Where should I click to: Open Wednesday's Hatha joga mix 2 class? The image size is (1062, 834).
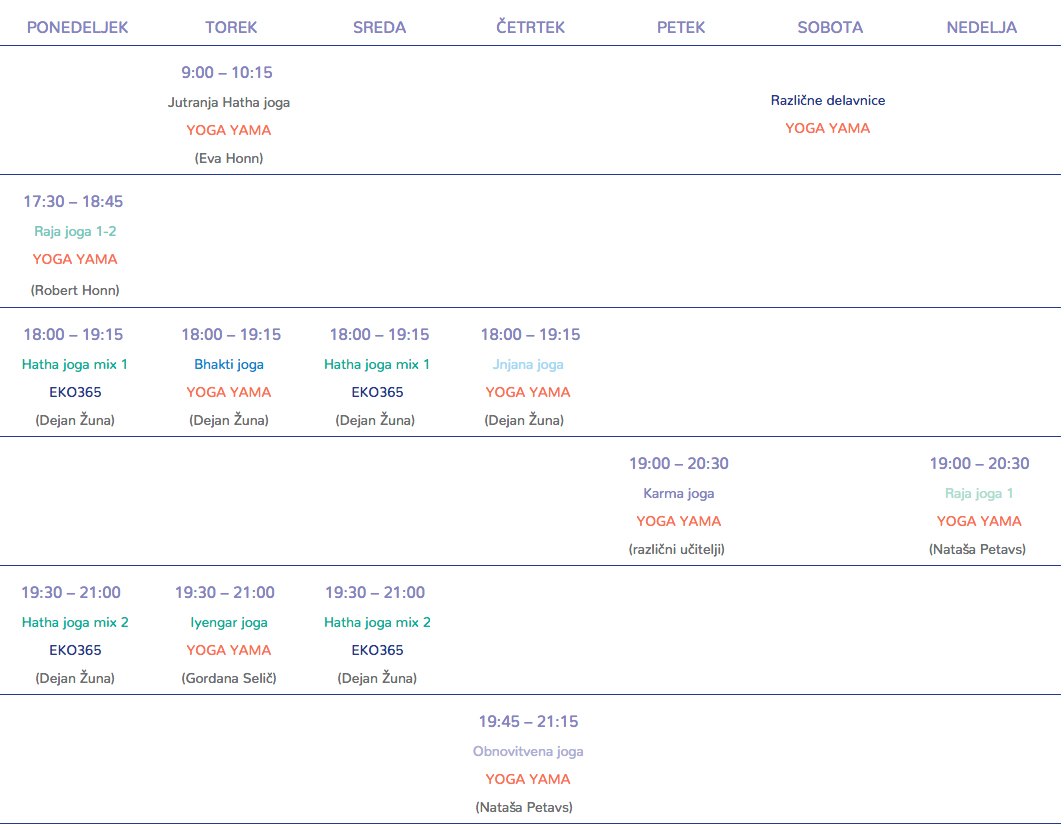(x=377, y=623)
